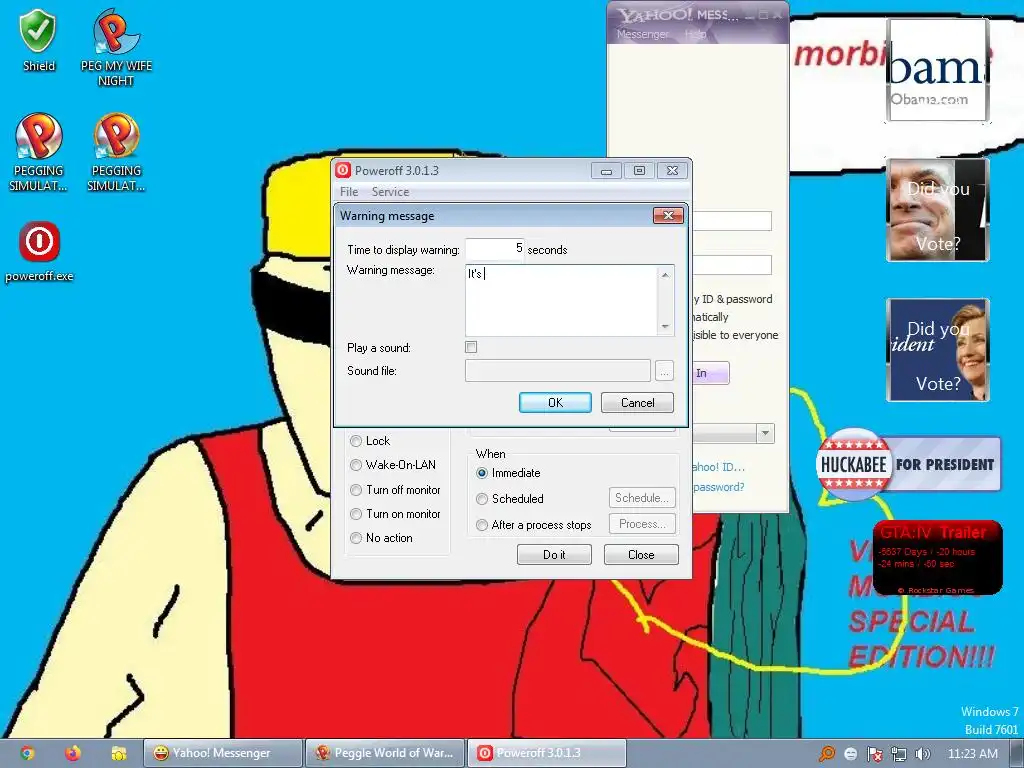Screen dimensions: 1024x768
Task: Select the Scheduled radio button
Action: pyautogui.click(x=482, y=499)
